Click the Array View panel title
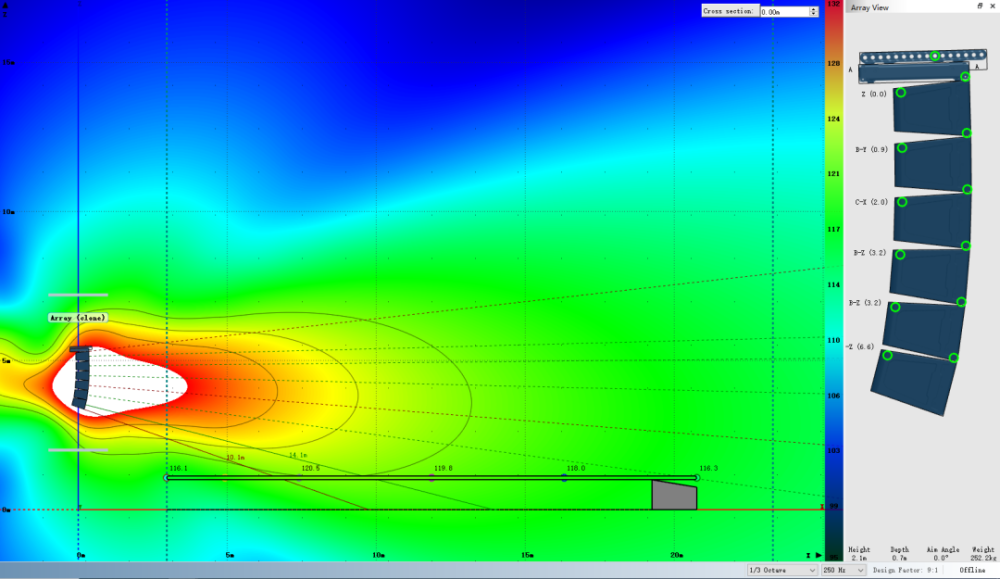 point(869,8)
